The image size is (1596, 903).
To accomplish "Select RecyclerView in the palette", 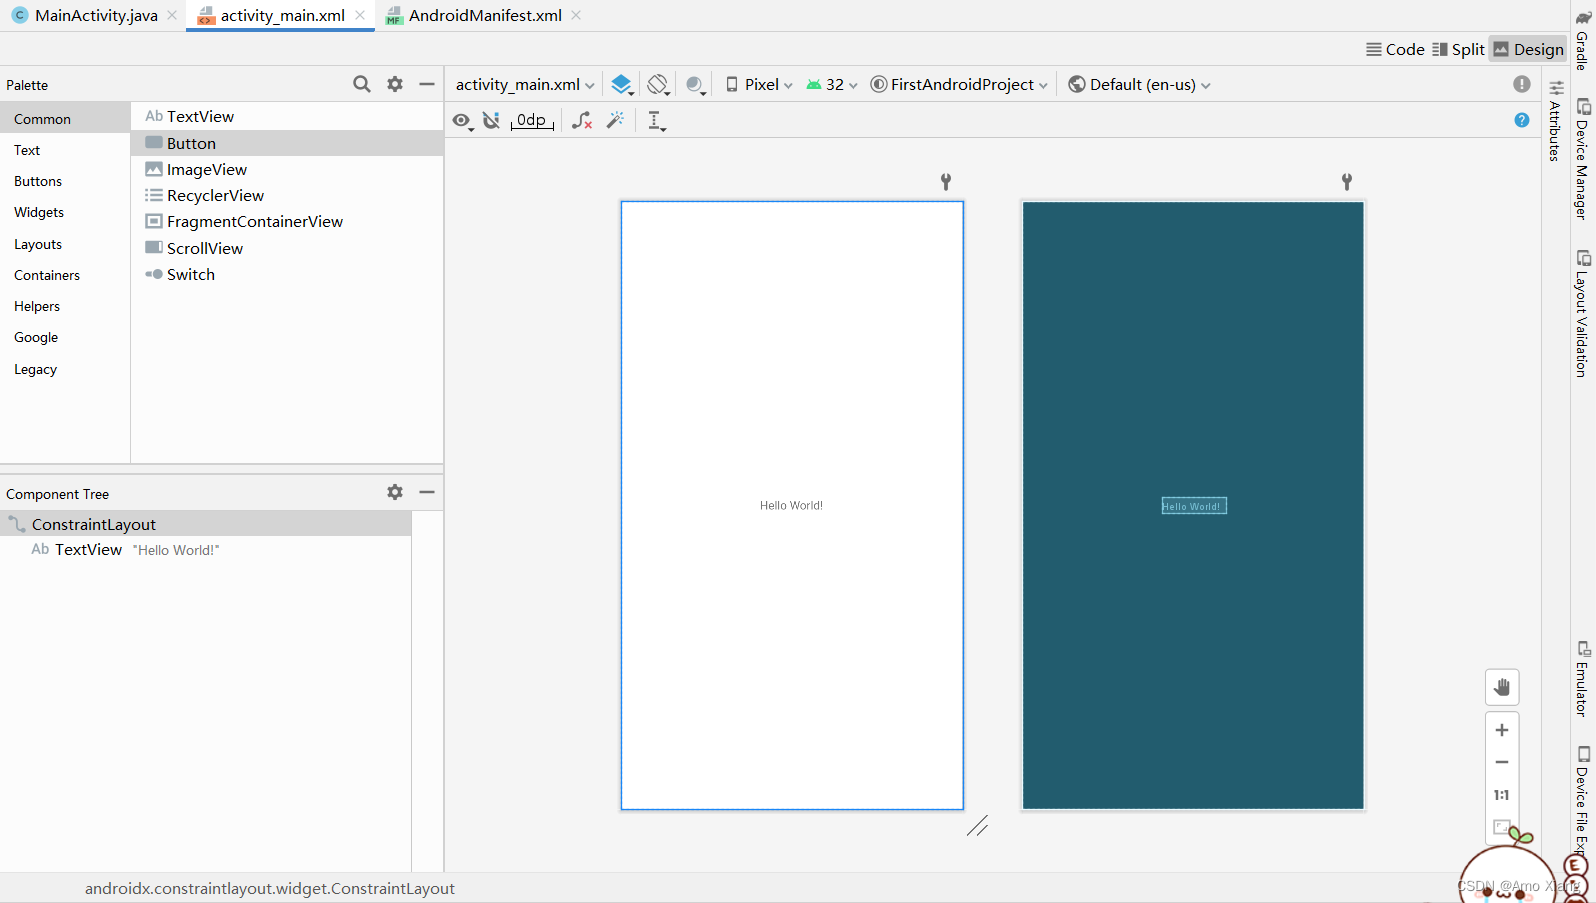I will pos(287,195).
